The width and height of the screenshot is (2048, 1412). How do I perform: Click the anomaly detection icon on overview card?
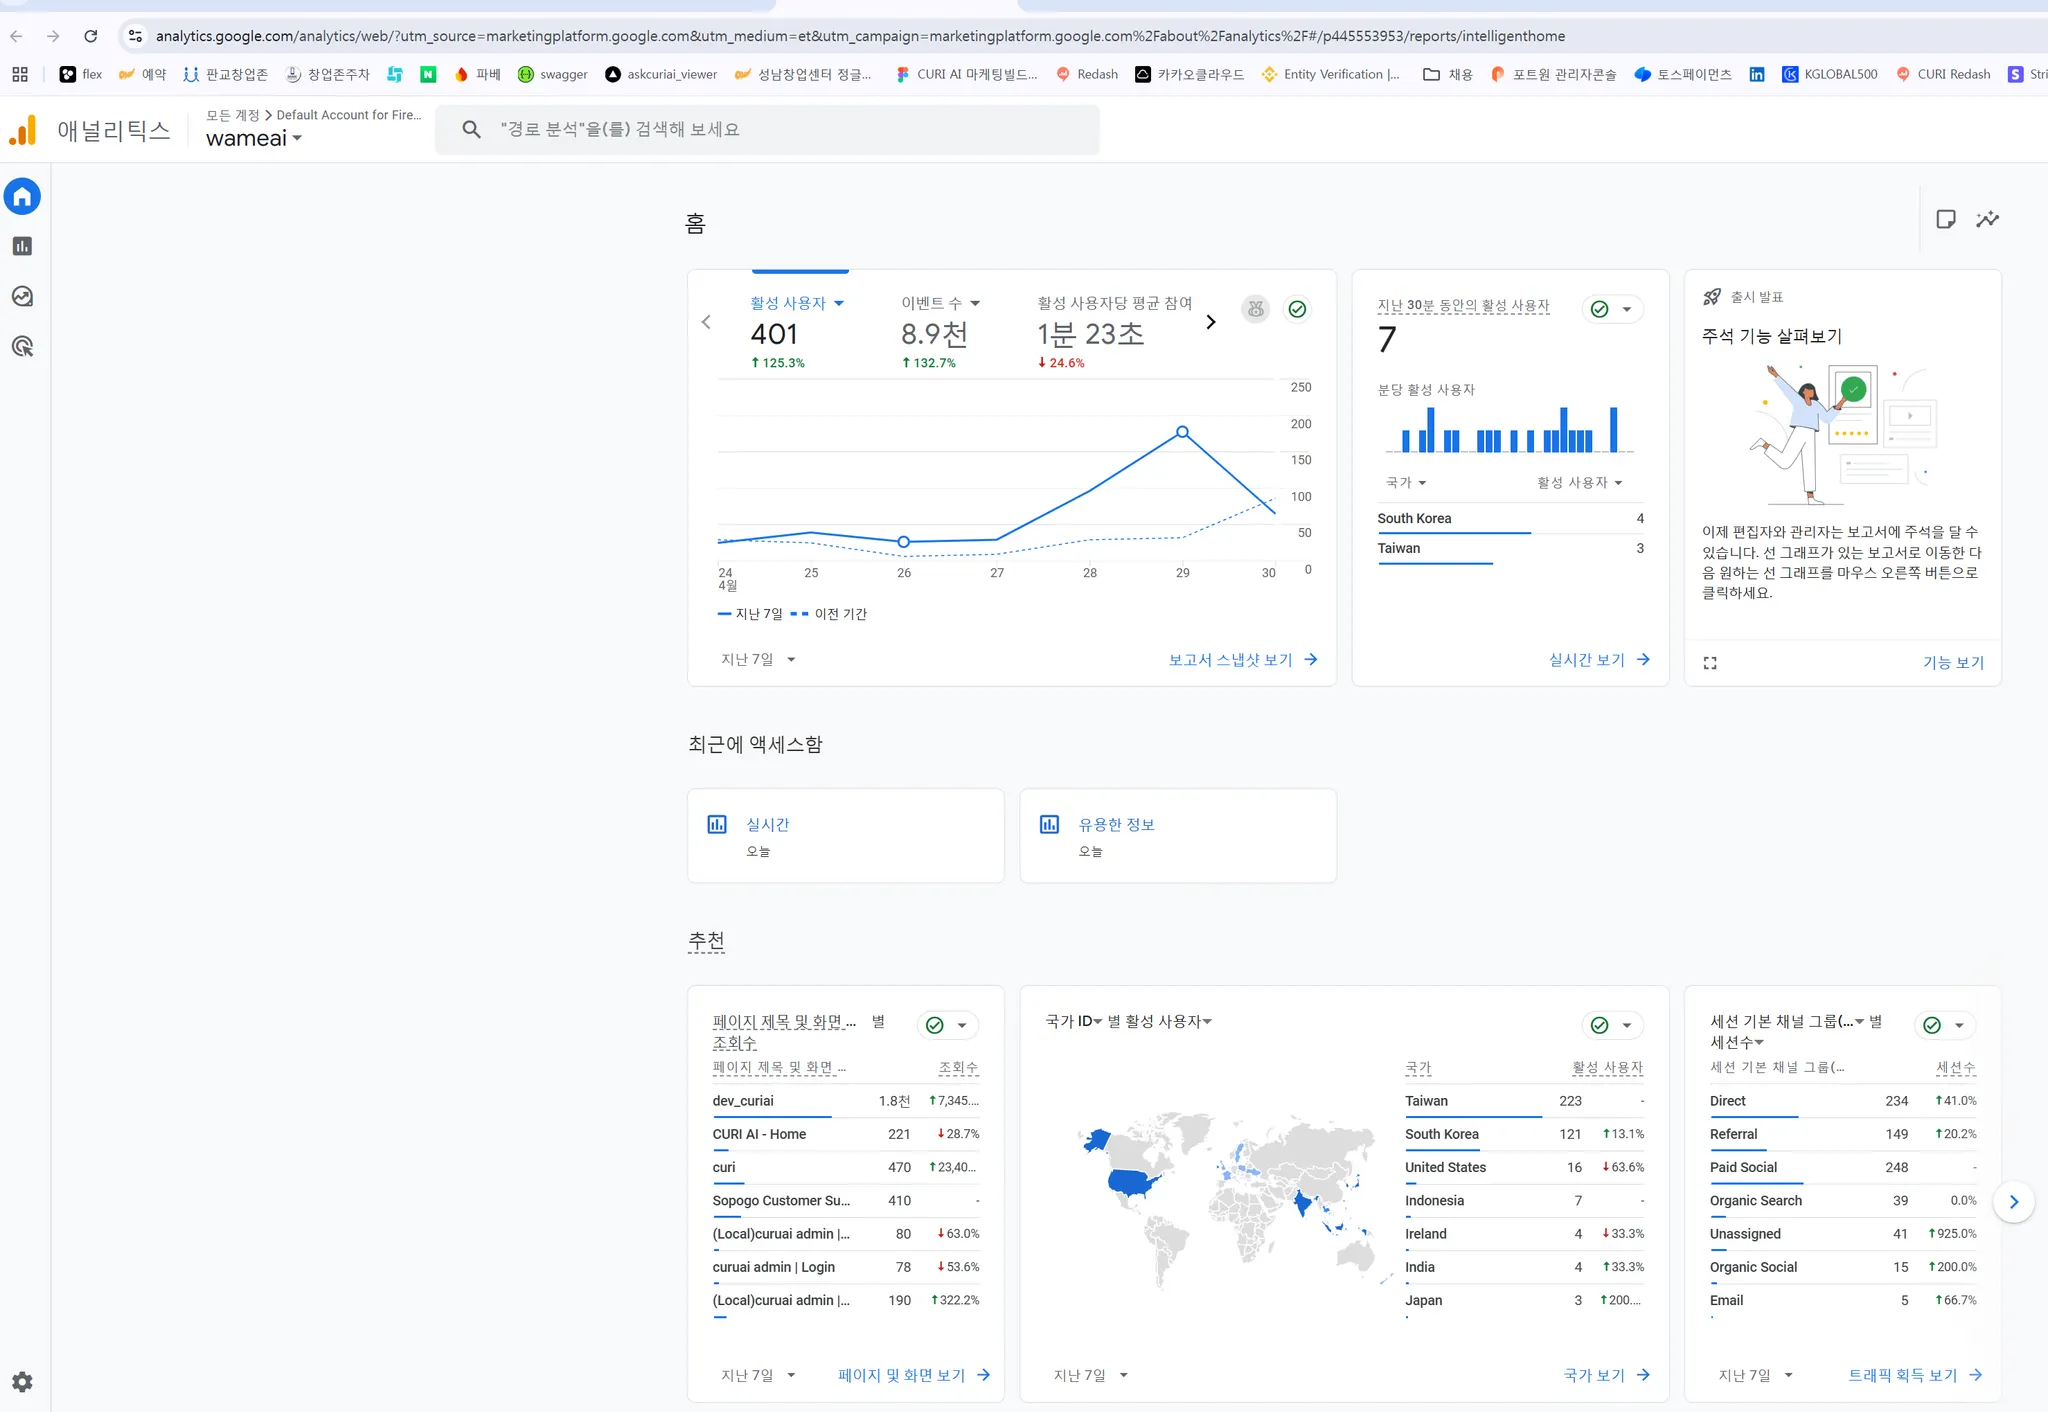1255,309
